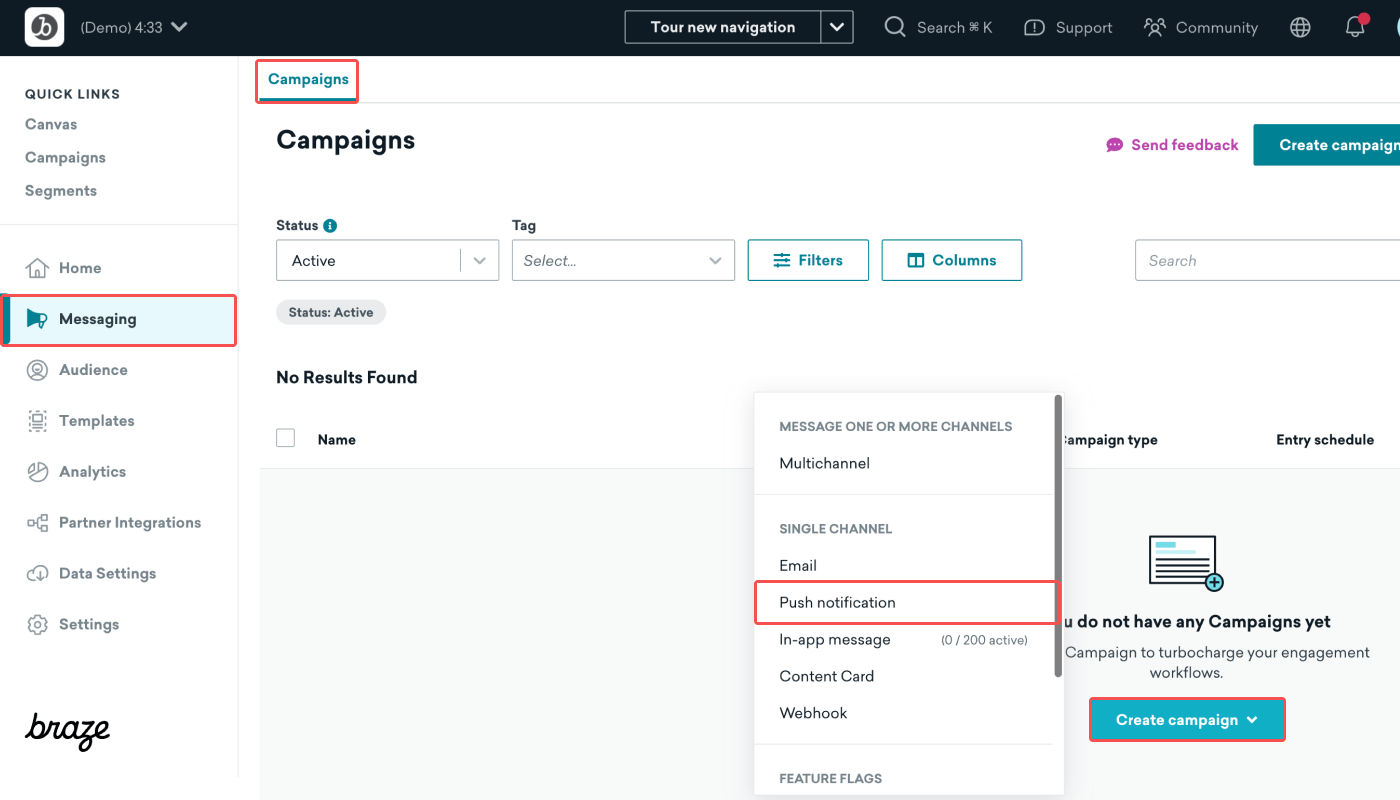Click the QUICK LINKS sidebar heading
This screenshot has width=1400, height=800.
click(72, 94)
